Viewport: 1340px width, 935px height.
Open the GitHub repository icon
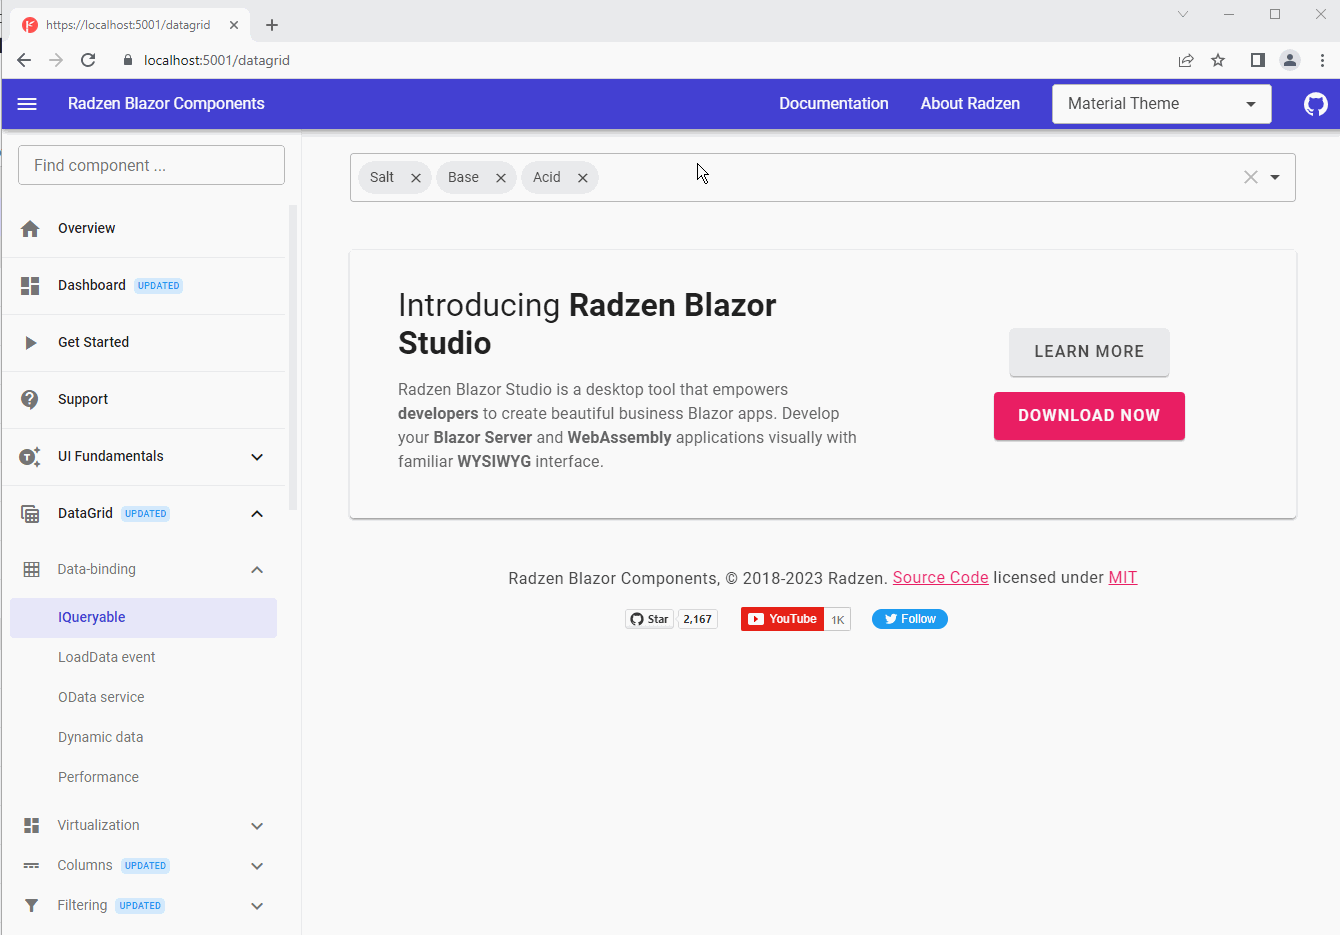coord(1315,104)
